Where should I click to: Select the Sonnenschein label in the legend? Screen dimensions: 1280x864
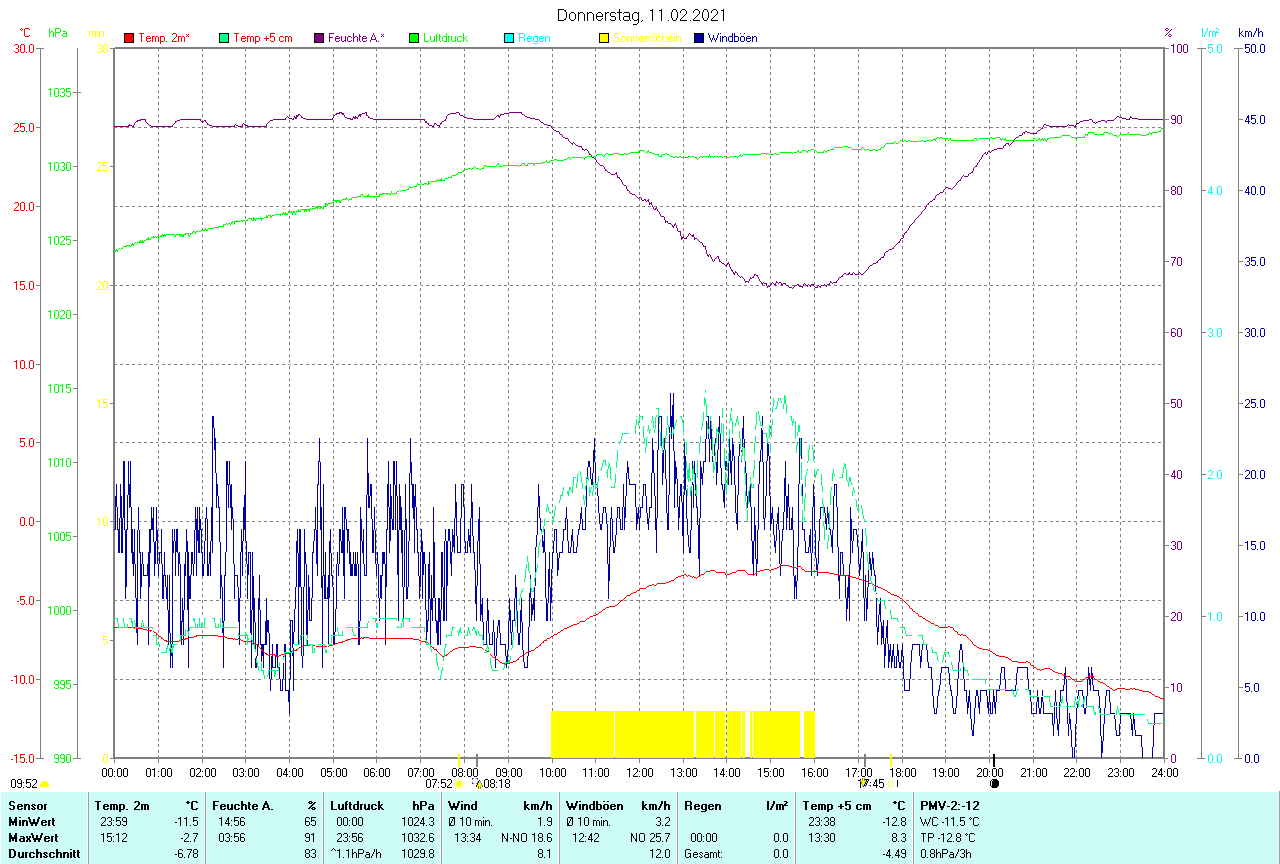coord(647,38)
